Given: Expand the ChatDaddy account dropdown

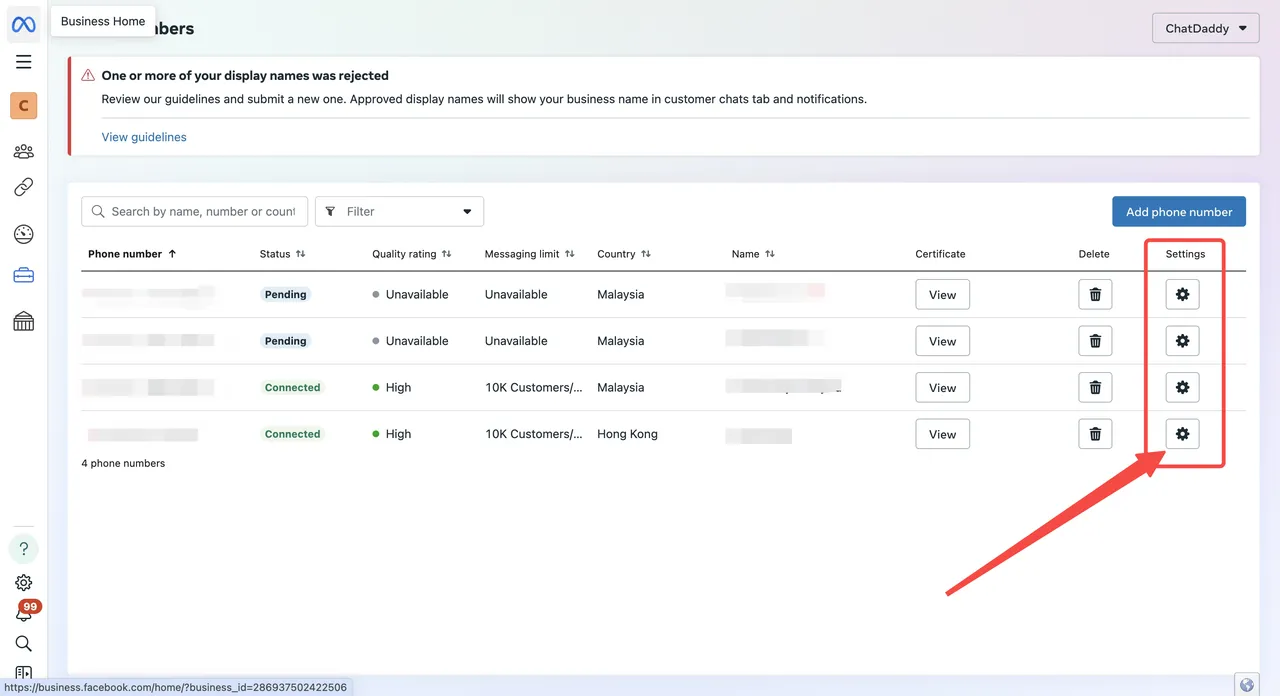Looking at the screenshot, I should [x=1205, y=28].
